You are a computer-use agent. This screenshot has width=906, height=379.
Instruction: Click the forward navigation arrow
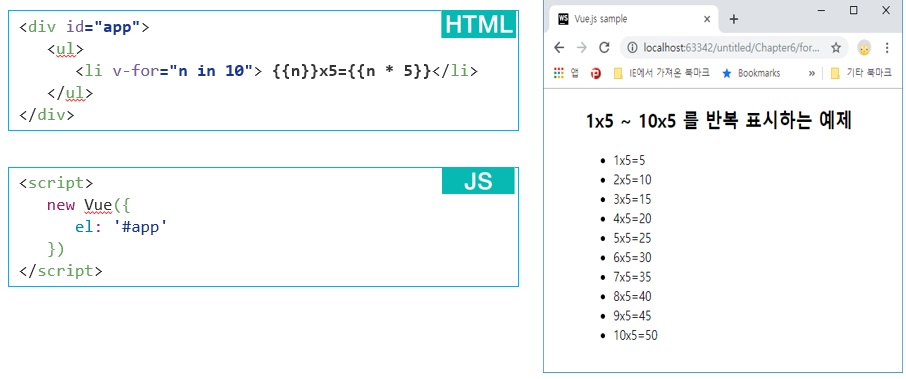tap(581, 48)
